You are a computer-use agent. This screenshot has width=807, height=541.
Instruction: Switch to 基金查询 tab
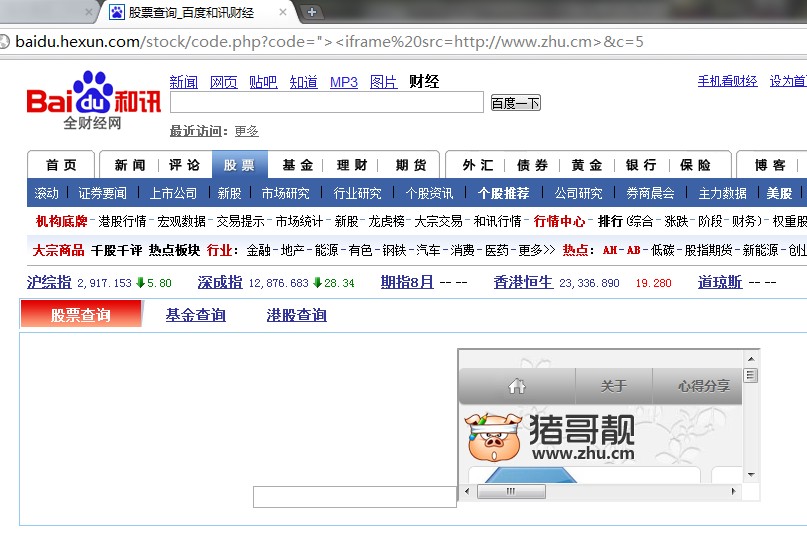pyautogui.click(x=196, y=315)
